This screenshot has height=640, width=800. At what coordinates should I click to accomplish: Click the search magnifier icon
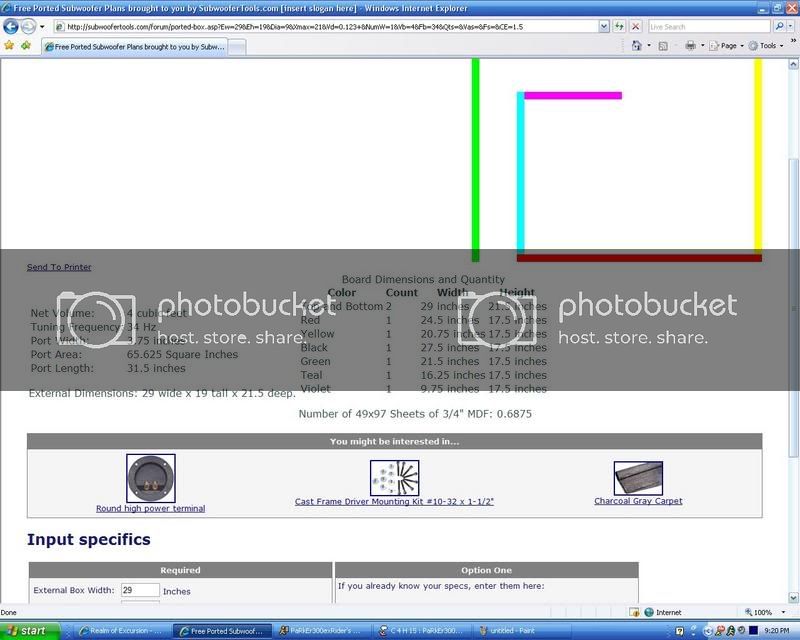click(x=779, y=27)
